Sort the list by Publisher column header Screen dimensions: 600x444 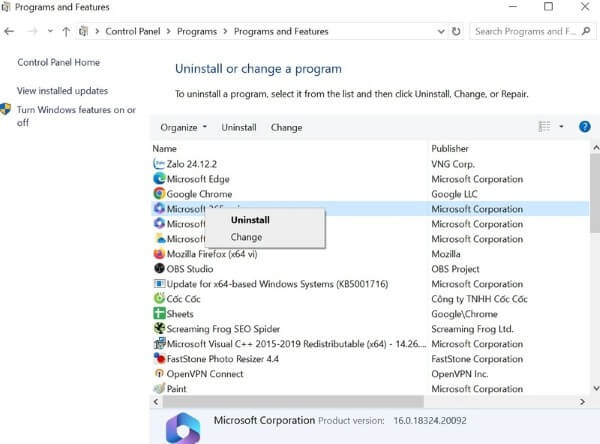pos(450,148)
